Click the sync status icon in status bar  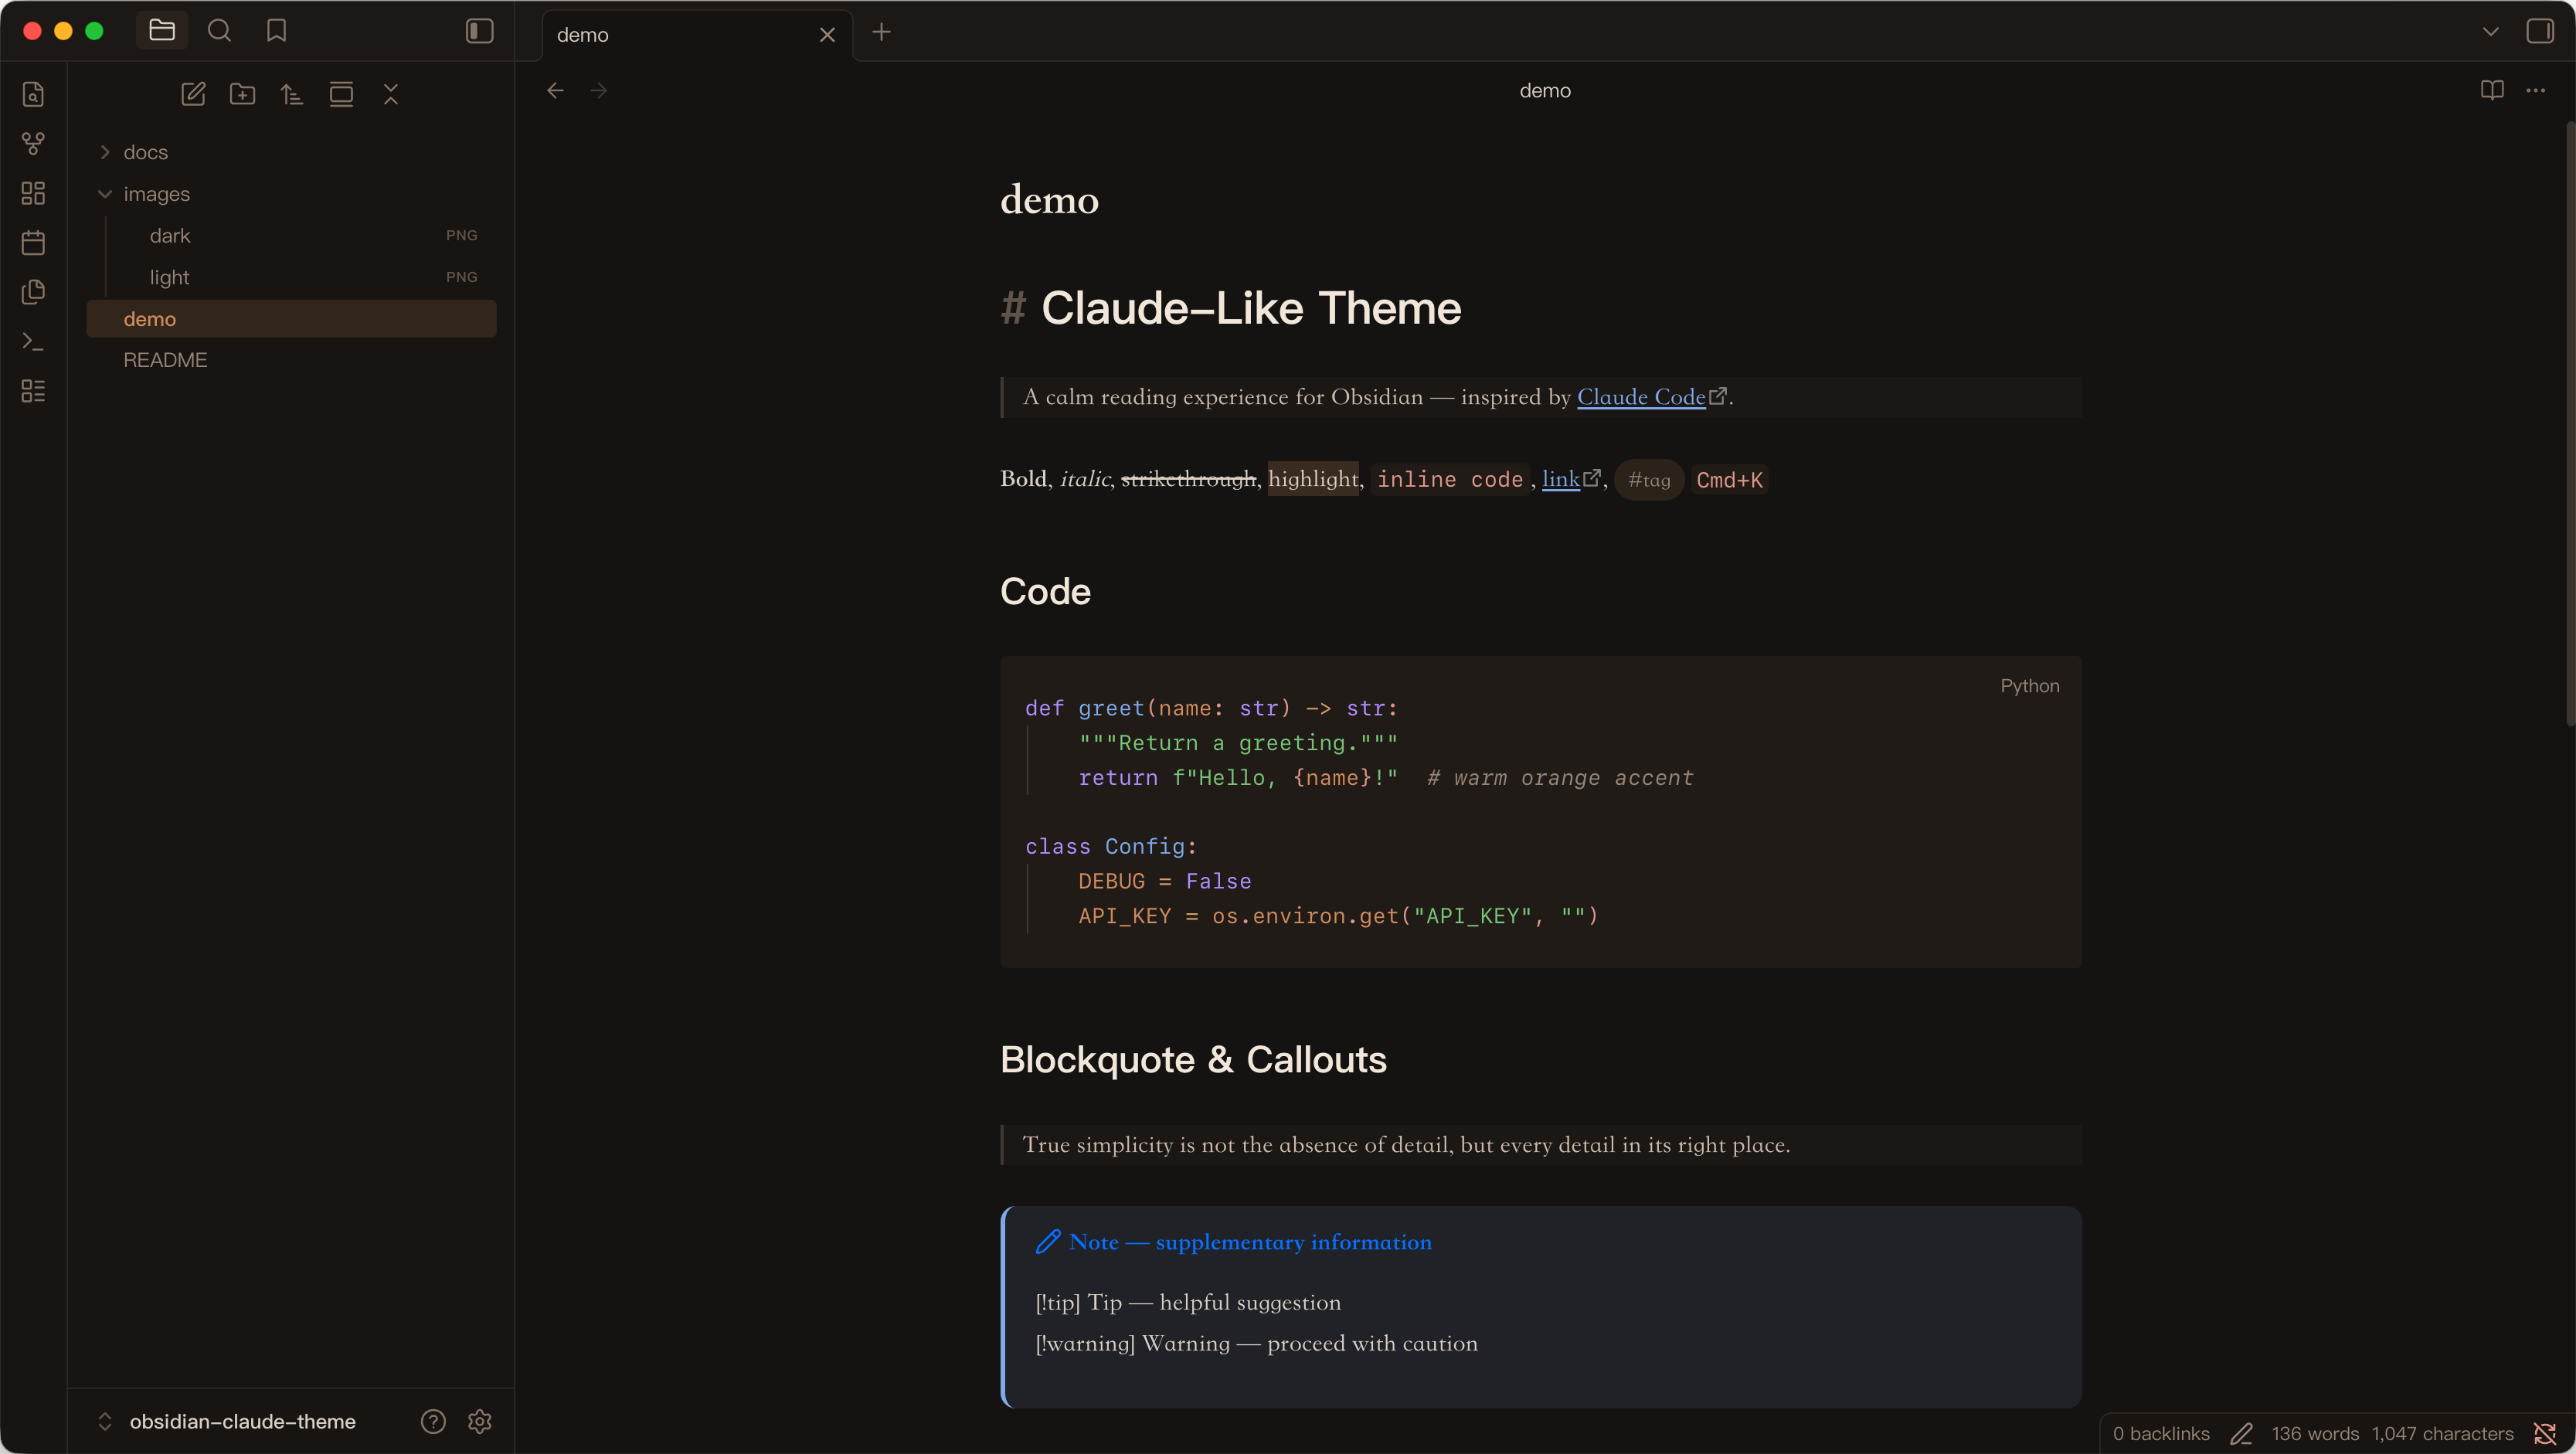pyautogui.click(x=2545, y=1434)
